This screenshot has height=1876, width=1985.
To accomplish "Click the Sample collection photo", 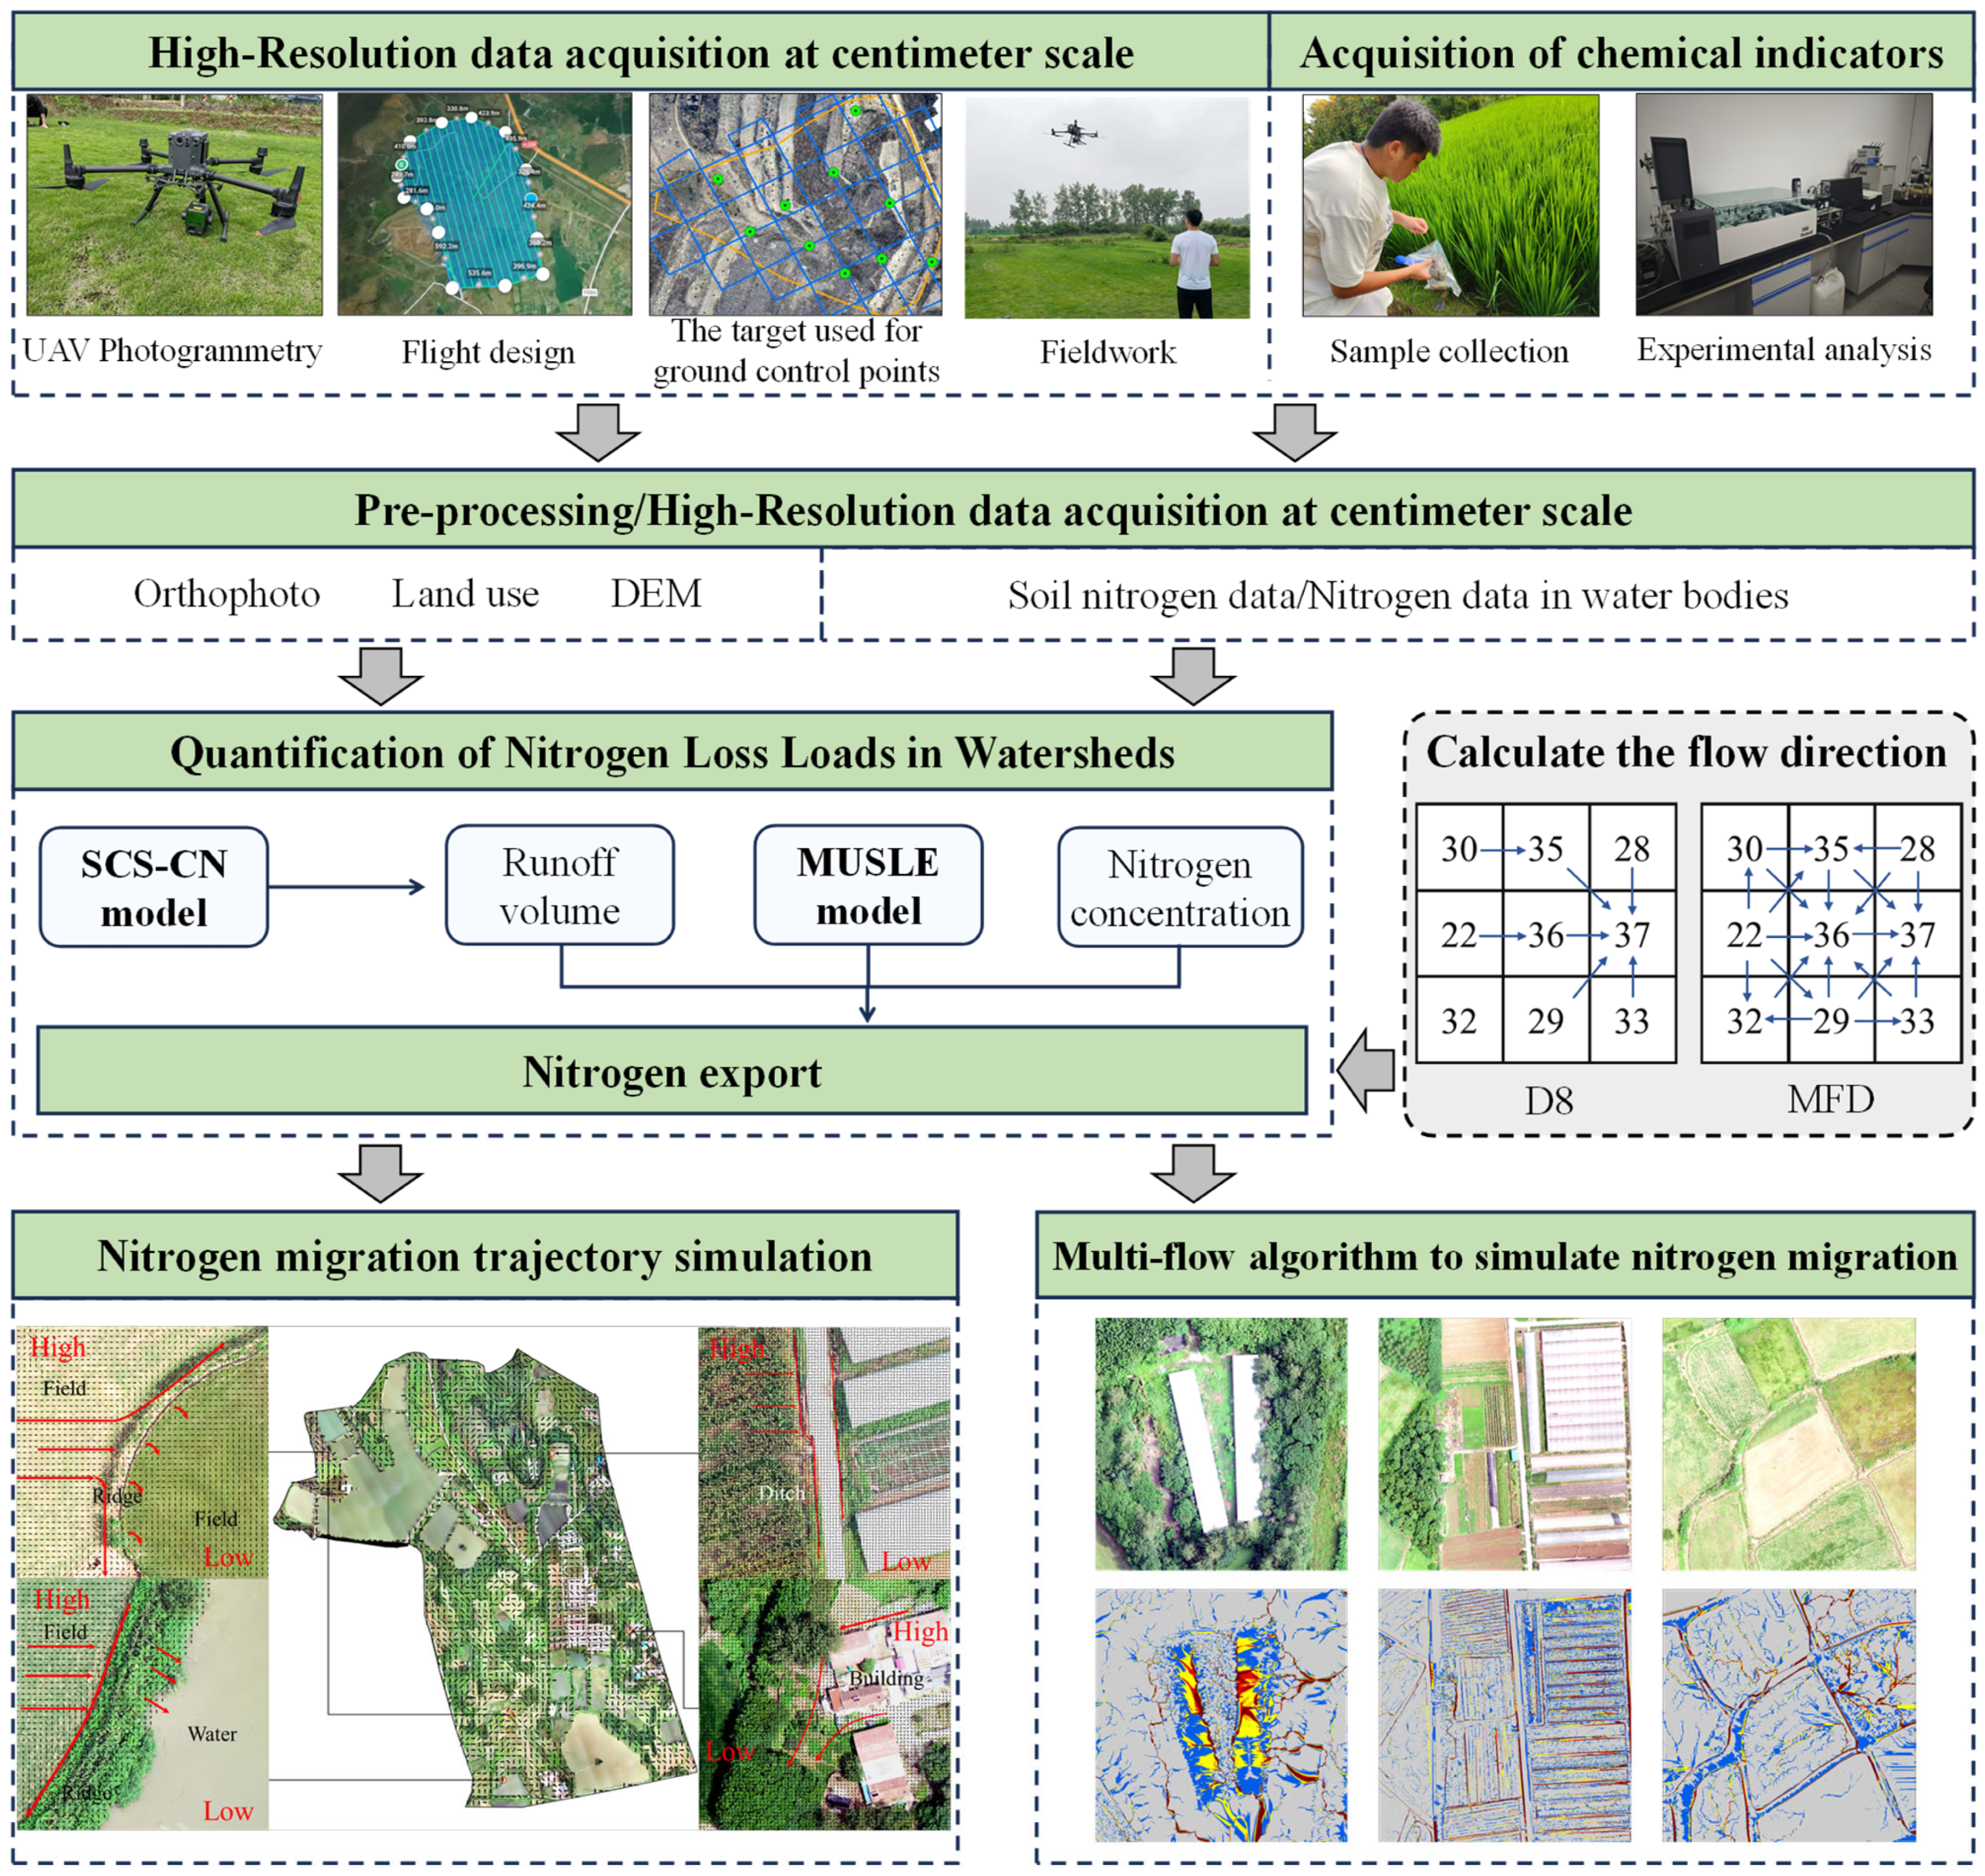I will coord(1449,205).
